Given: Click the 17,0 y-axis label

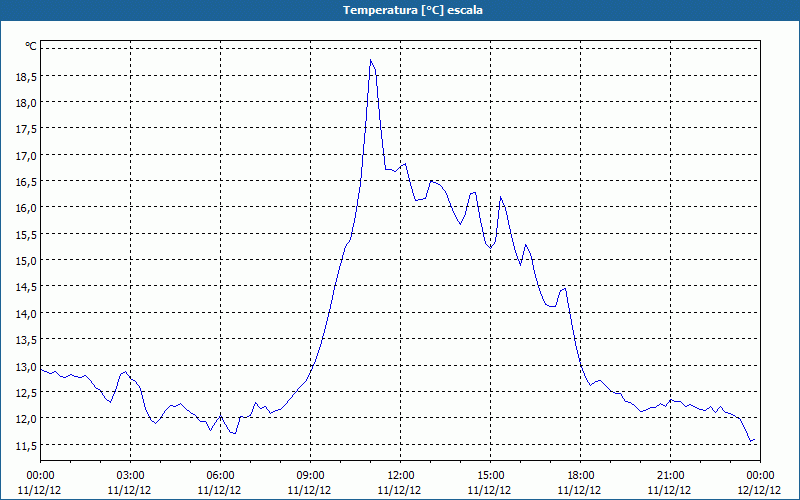Looking at the screenshot, I should [x=27, y=156].
